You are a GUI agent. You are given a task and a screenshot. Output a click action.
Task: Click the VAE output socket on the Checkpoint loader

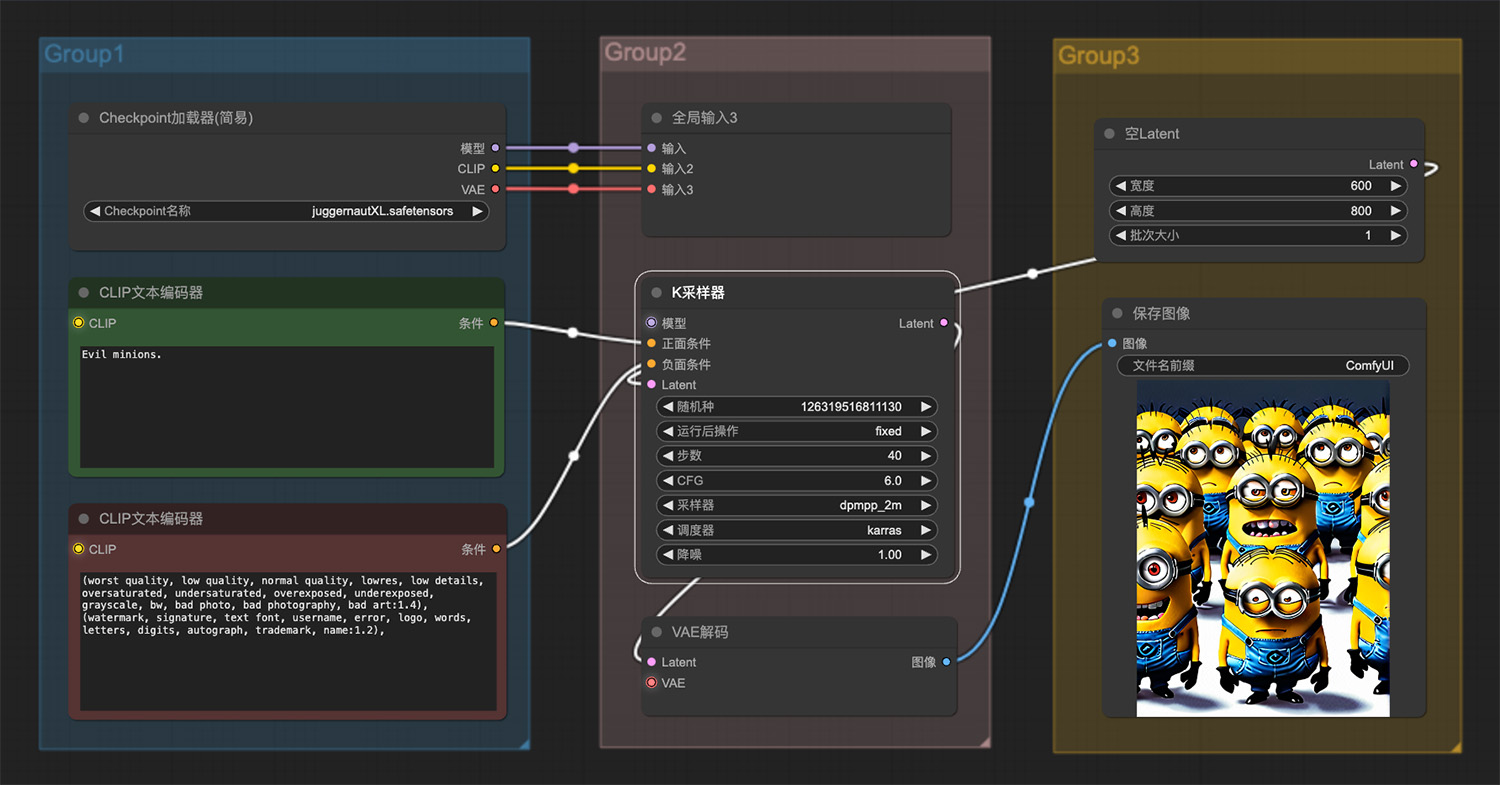click(495, 189)
